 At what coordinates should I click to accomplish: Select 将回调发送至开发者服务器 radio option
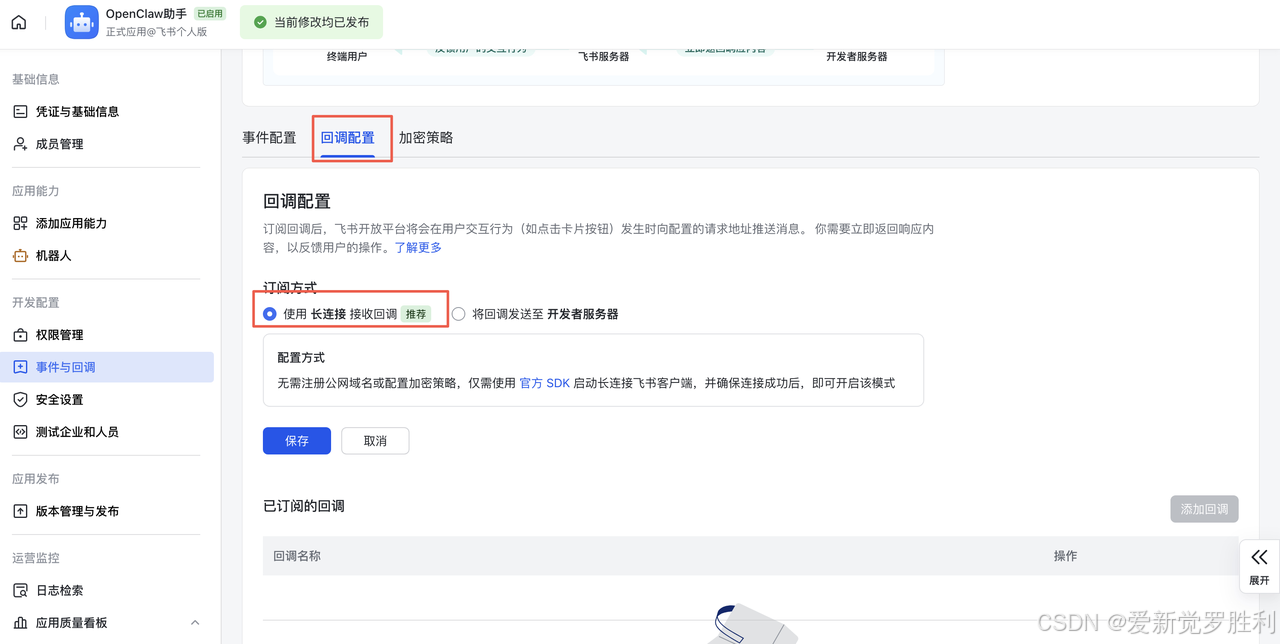(x=459, y=314)
